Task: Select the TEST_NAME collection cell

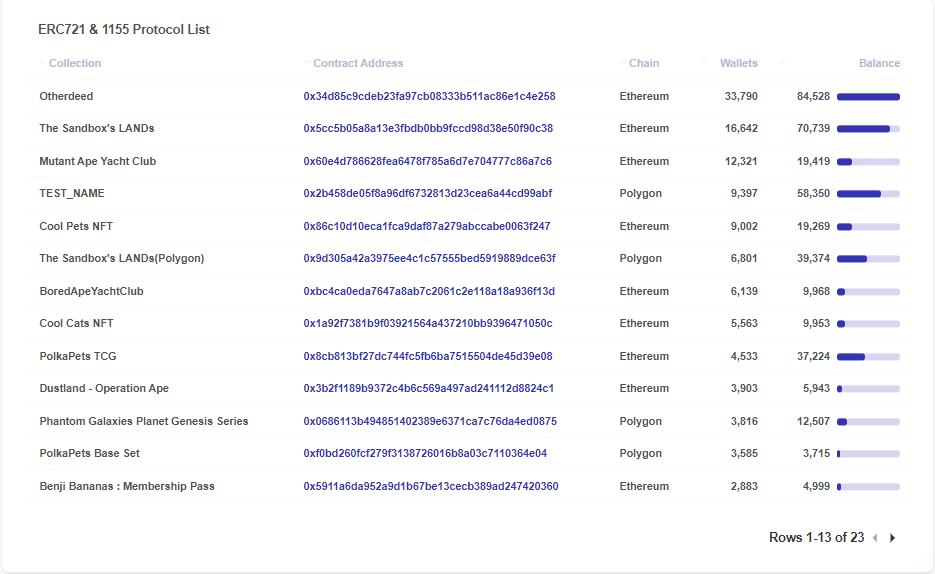Action: 72,193
